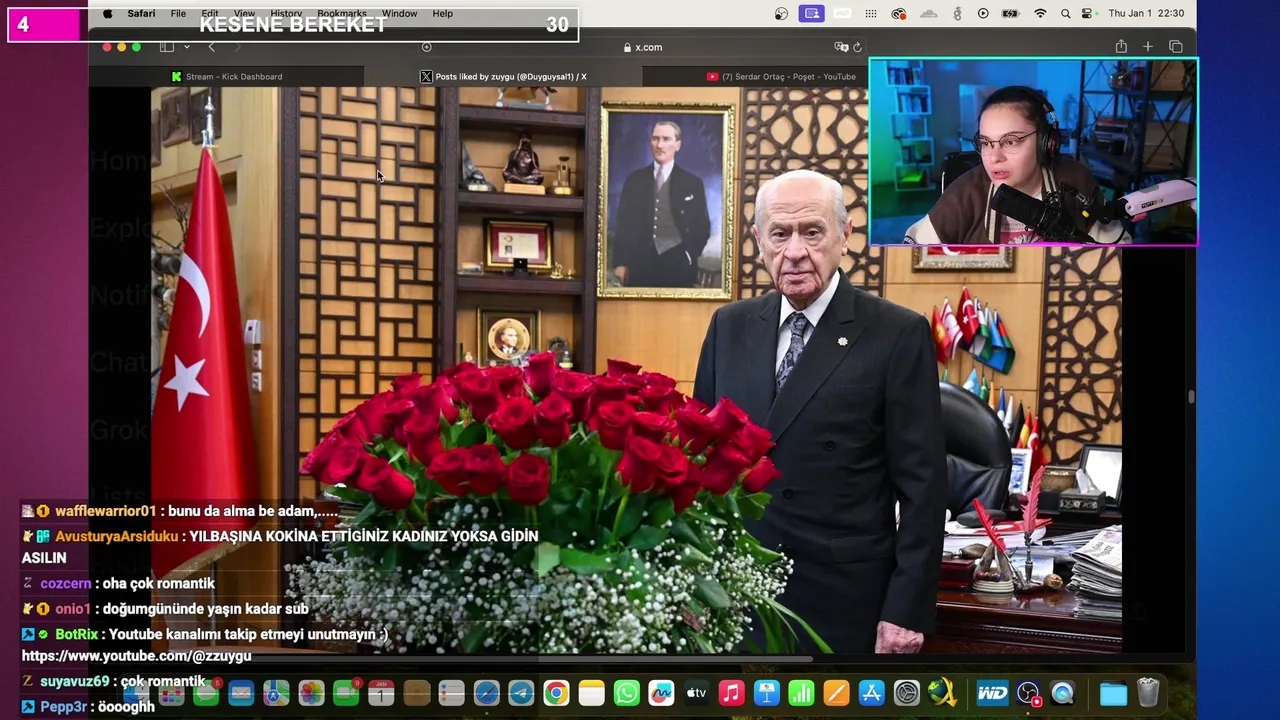1280x720 pixels.
Task: Open Wi-Fi status in menu bar
Action: 1040,13
